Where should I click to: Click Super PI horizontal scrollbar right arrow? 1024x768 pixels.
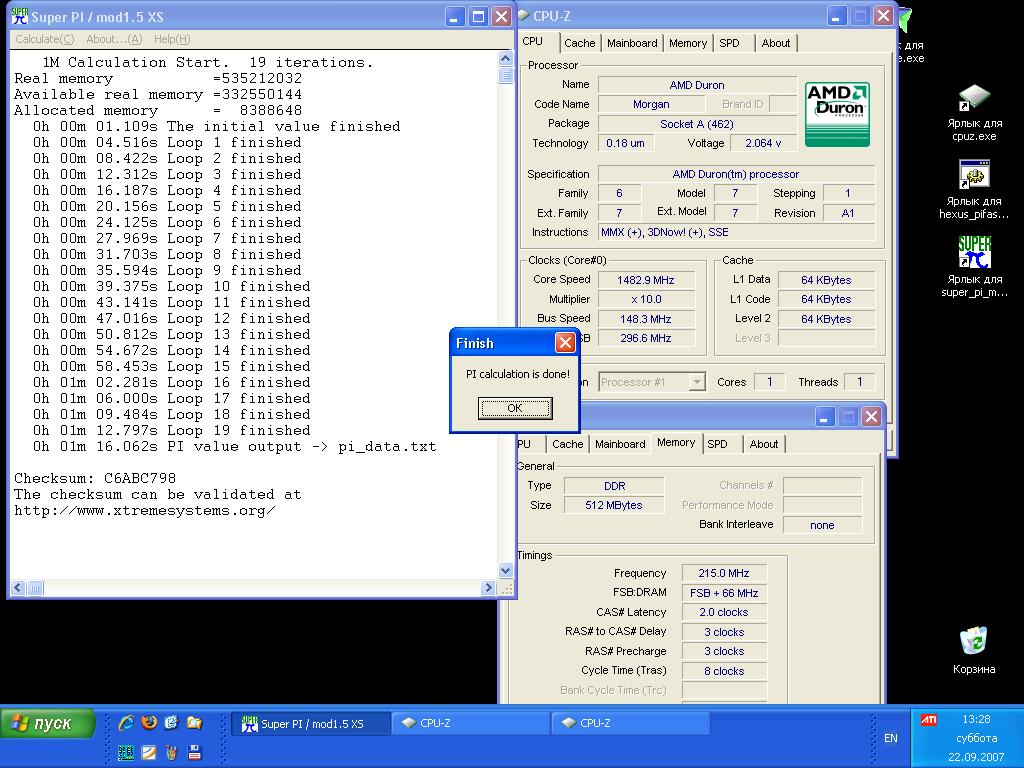(x=488, y=588)
